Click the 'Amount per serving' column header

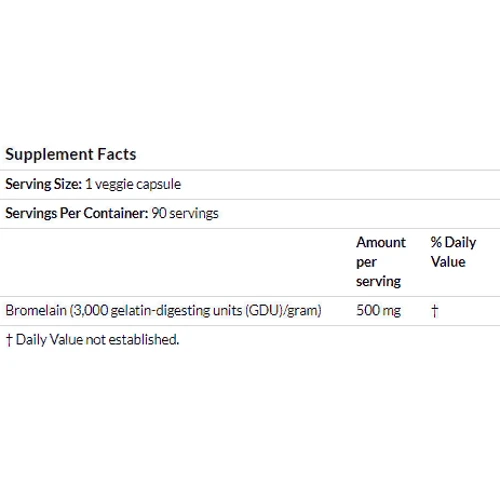coord(381,262)
